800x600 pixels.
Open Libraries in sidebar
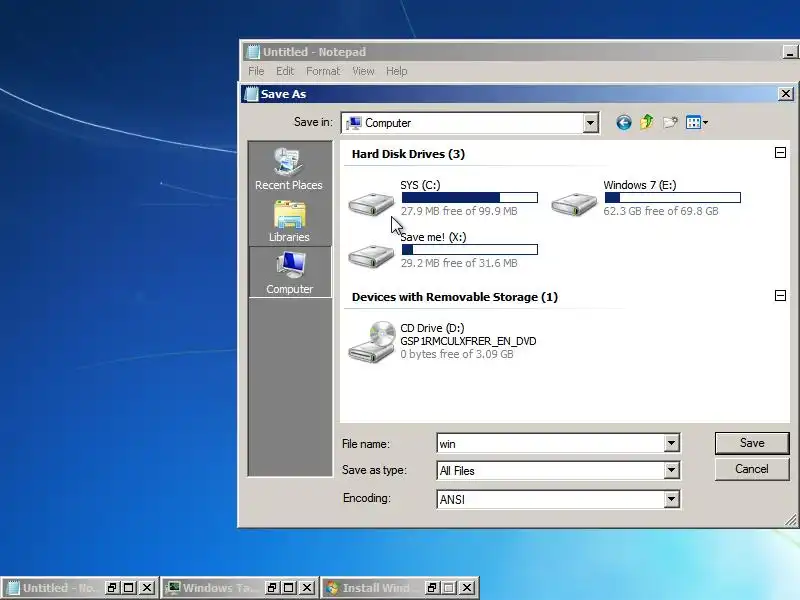tap(289, 221)
